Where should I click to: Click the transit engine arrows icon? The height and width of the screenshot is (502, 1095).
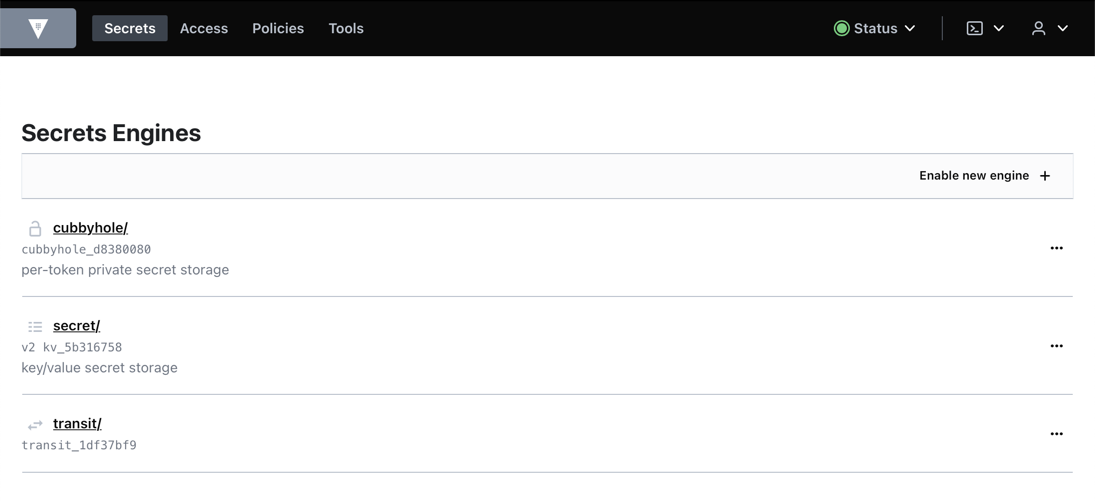click(35, 424)
